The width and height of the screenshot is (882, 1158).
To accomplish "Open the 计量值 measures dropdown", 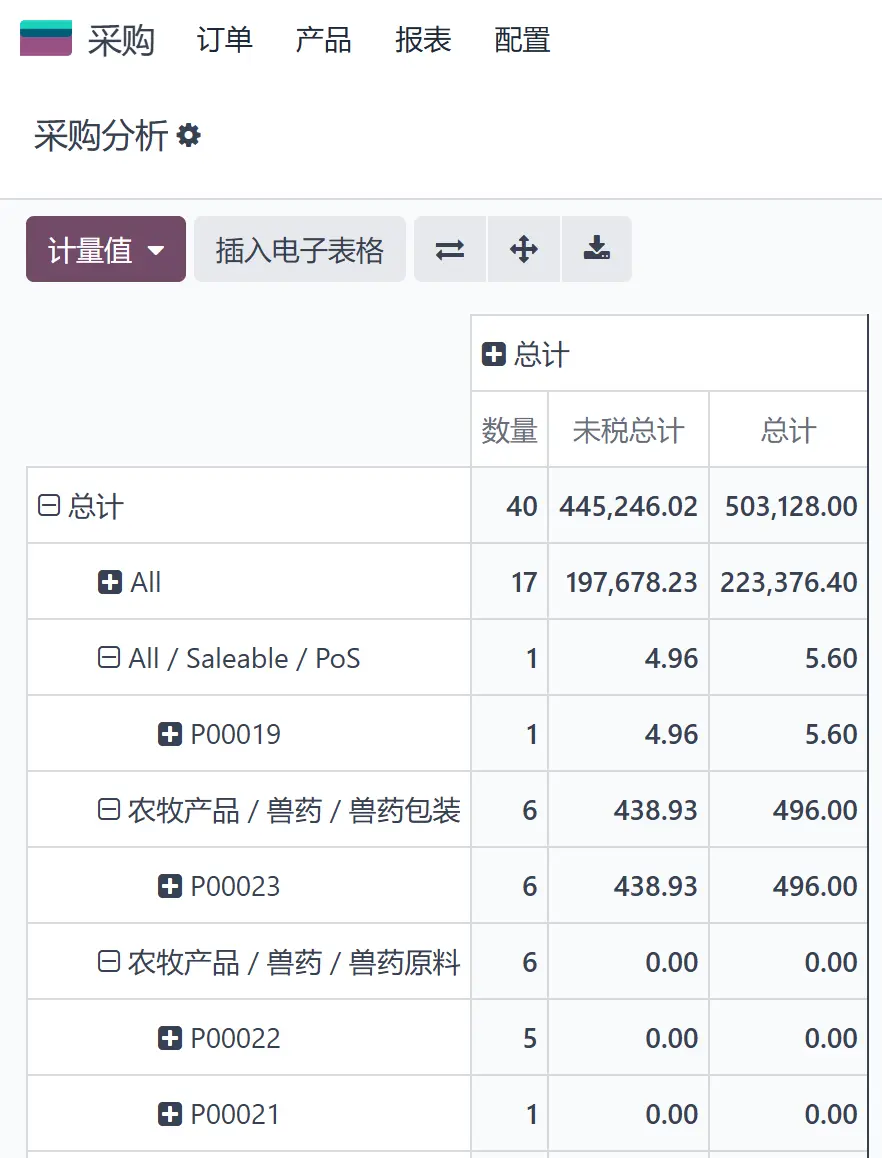I will click(x=106, y=250).
